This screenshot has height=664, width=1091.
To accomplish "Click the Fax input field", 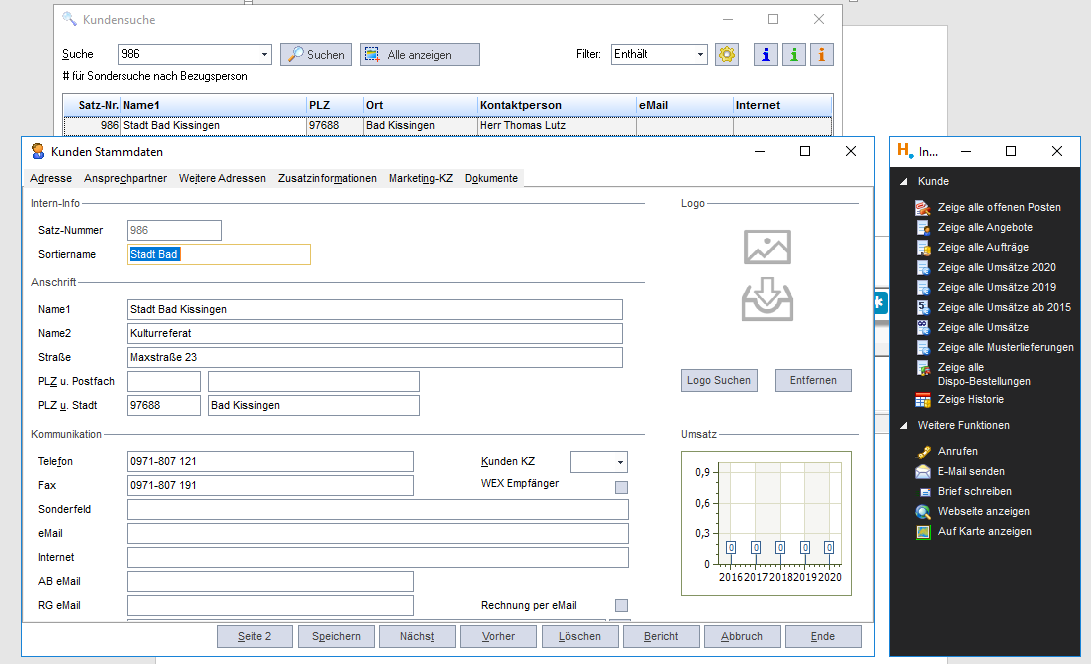I will coord(270,486).
